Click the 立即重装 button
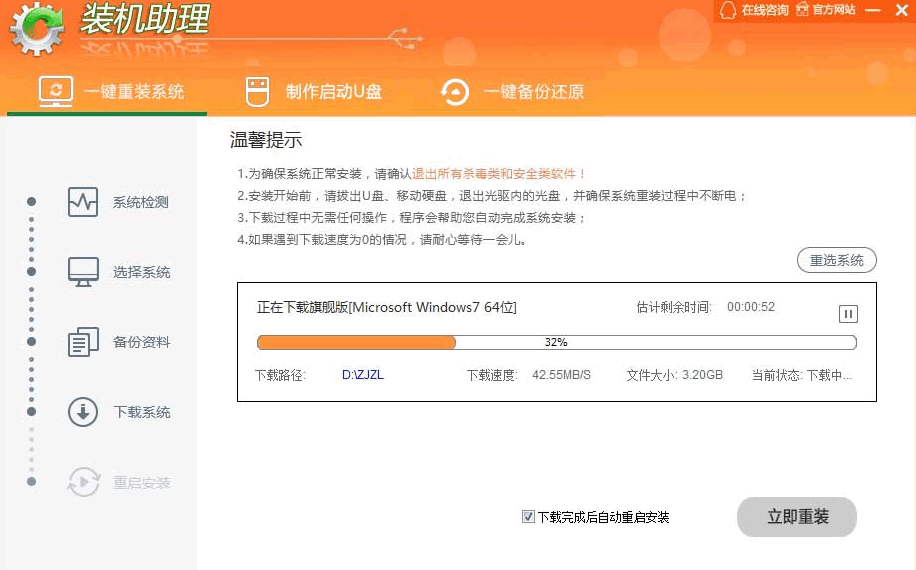Viewport: 916px width, 570px height. tap(797, 517)
